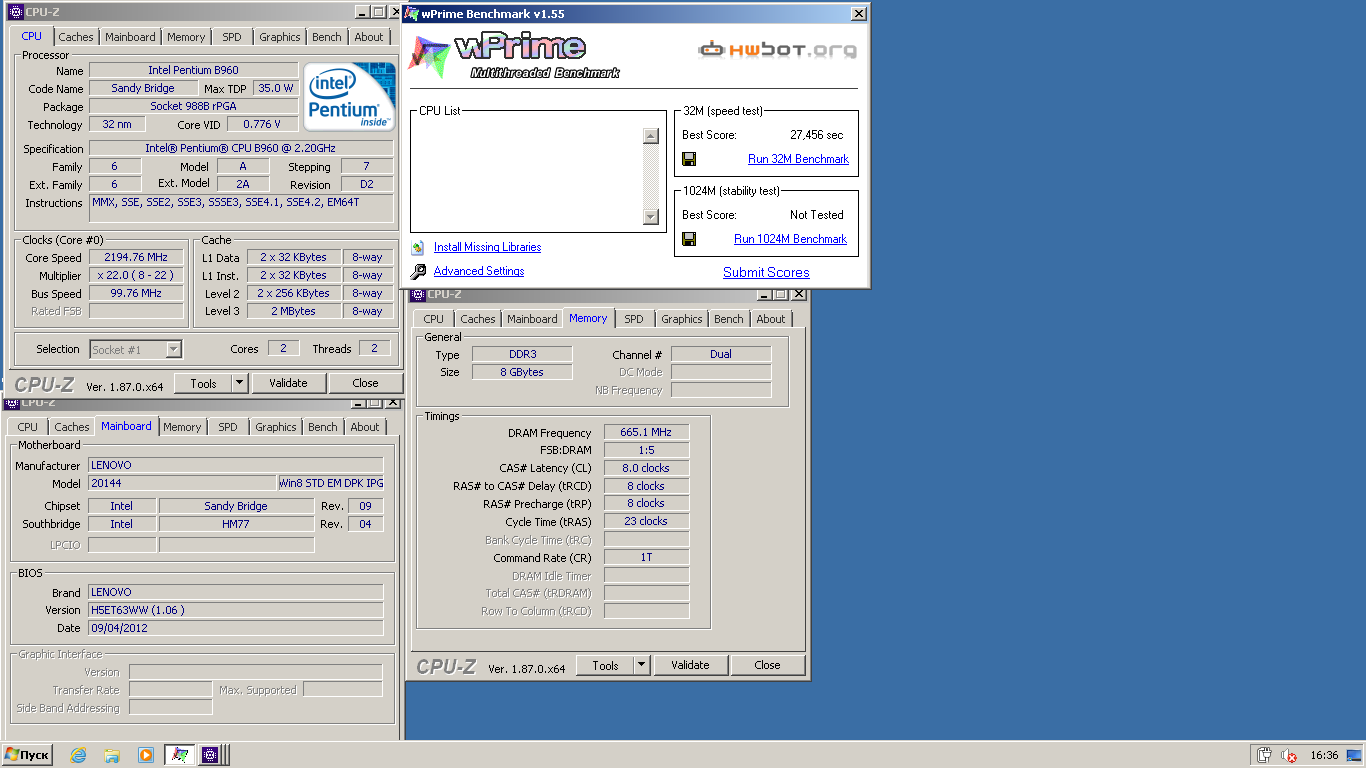1366x768 pixels.
Task: Click the hwbot.org logo in wPrime
Action: point(777,49)
